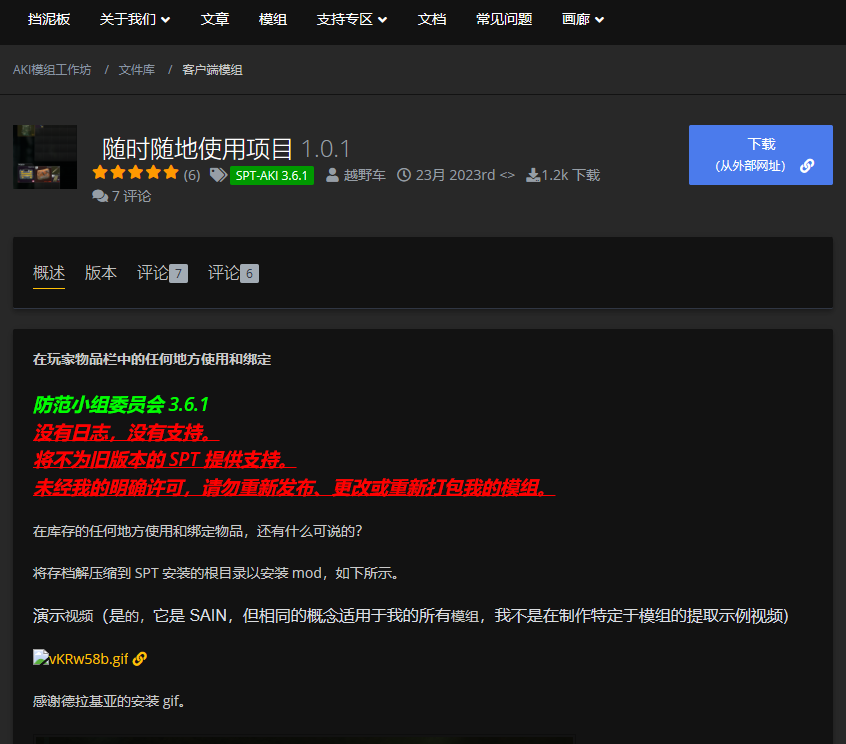This screenshot has width=846, height=744.
Task: Click the 随时随地使用项目 title
Action: pyautogui.click(x=197, y=148)
